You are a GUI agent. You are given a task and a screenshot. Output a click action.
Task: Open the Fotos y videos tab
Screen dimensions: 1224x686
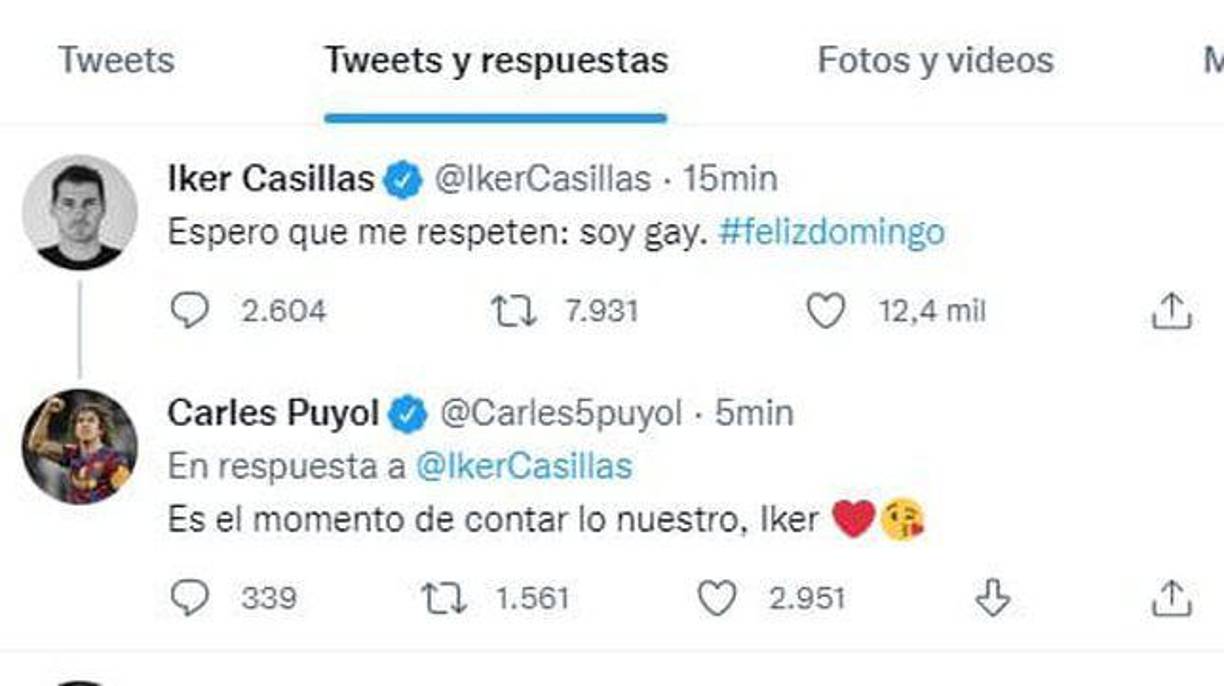tap(934, 61)
